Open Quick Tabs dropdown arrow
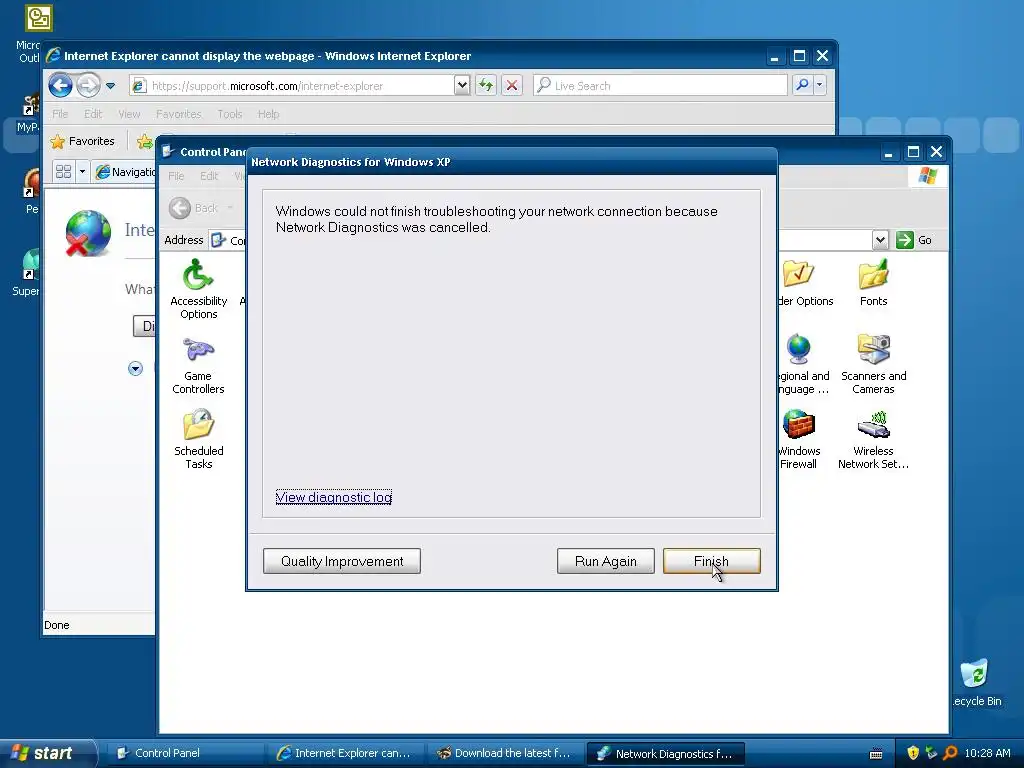Image resolution: width=1024 pixels, height=768 pixels. [x=82, y=172]
